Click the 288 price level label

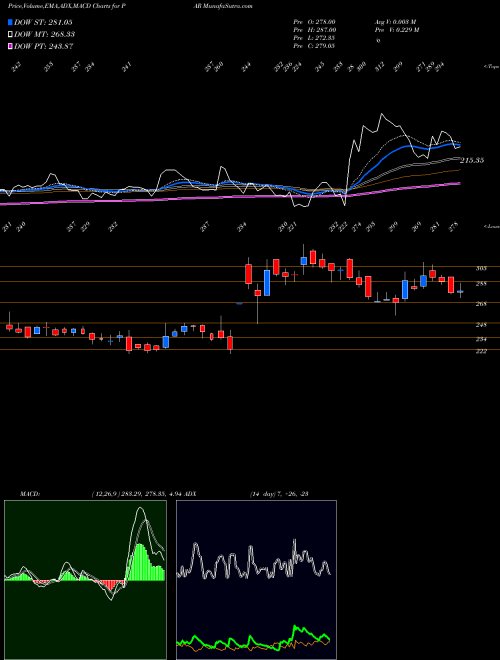click(481, 284)
